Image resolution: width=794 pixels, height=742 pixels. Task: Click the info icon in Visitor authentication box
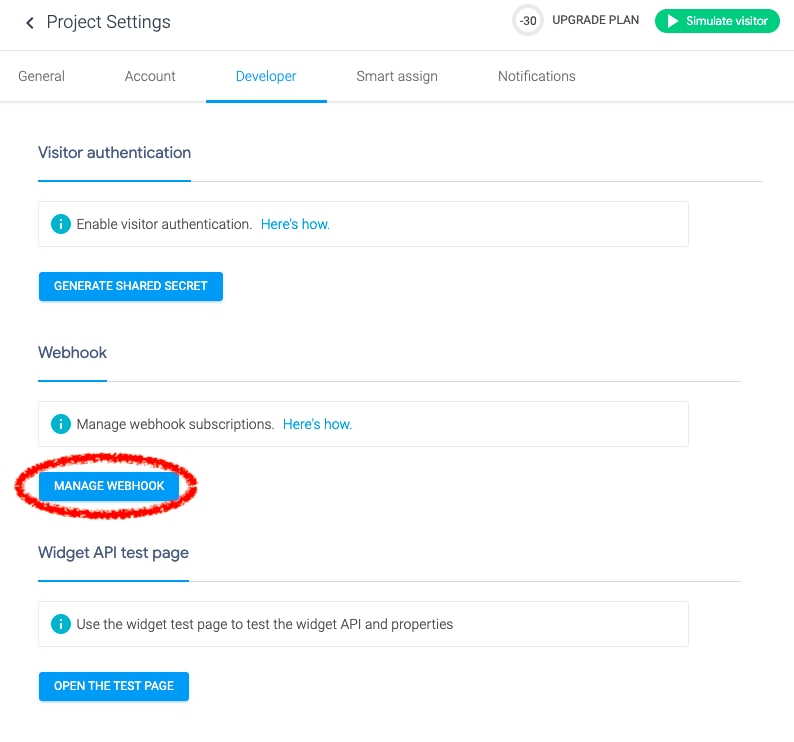[61, 224]
